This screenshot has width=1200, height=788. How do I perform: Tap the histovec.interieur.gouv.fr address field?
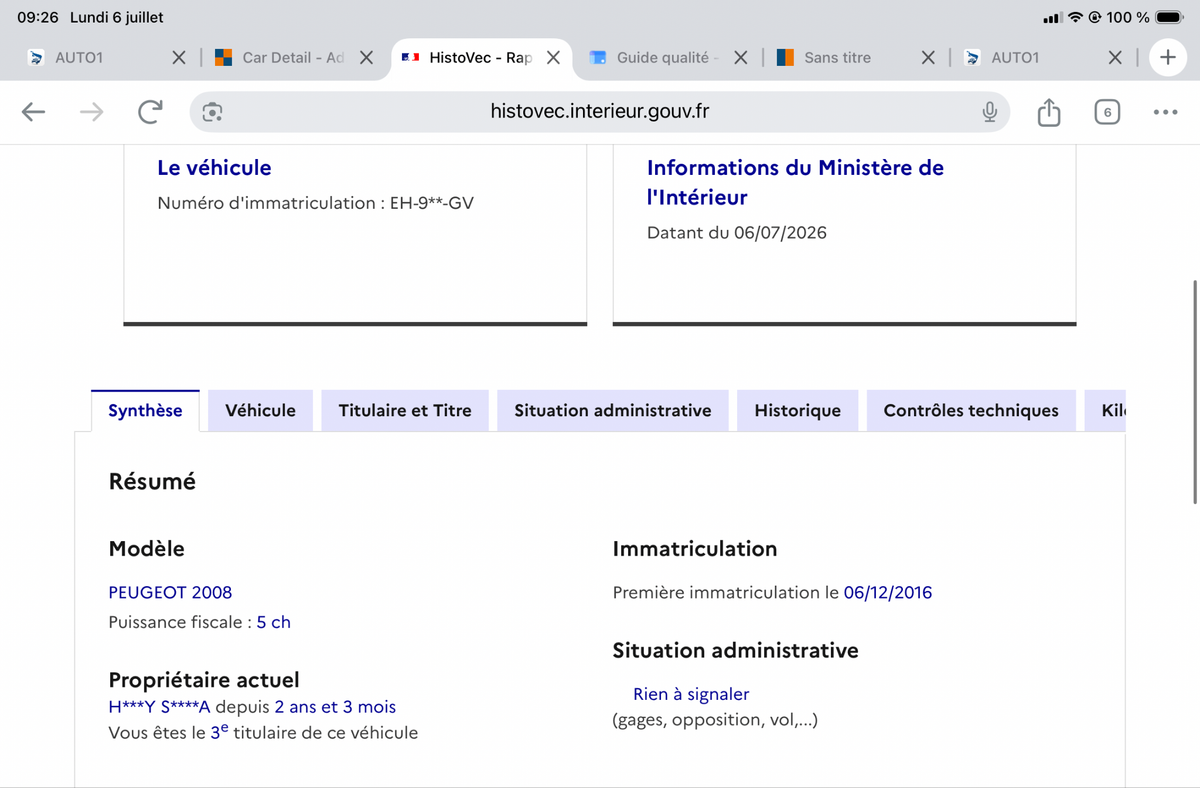click(600, 112)
